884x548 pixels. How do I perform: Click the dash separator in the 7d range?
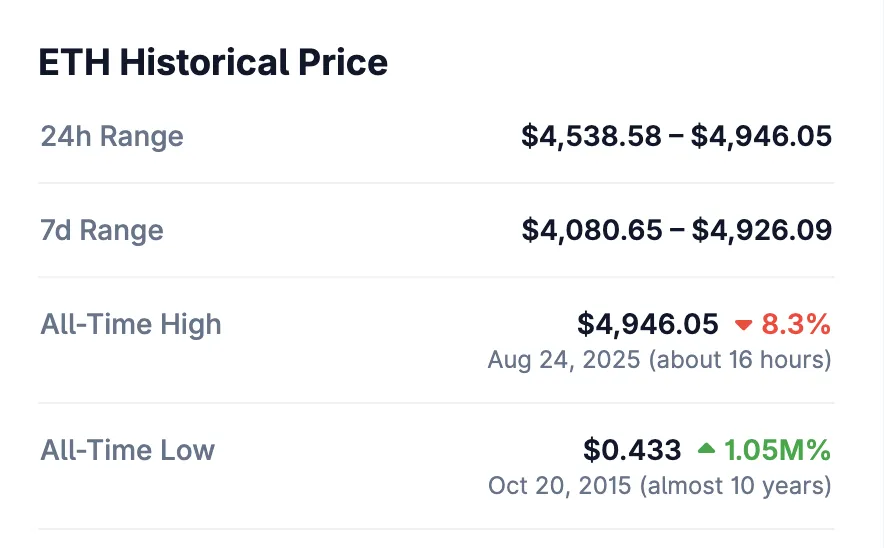(x=677, y=231)
